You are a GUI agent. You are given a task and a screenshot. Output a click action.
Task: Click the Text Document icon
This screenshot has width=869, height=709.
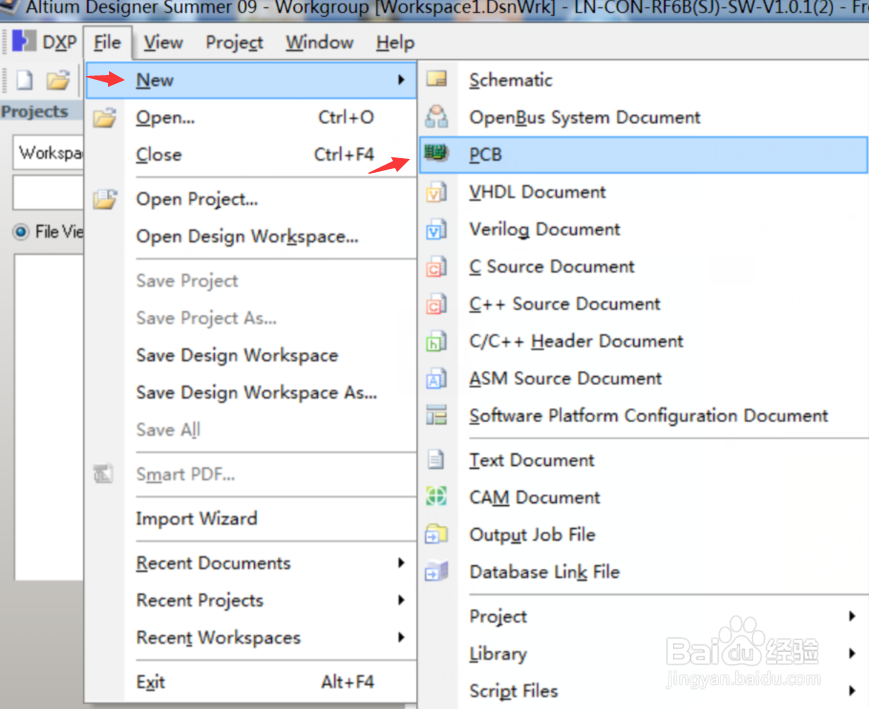click(x=436, y=460)
